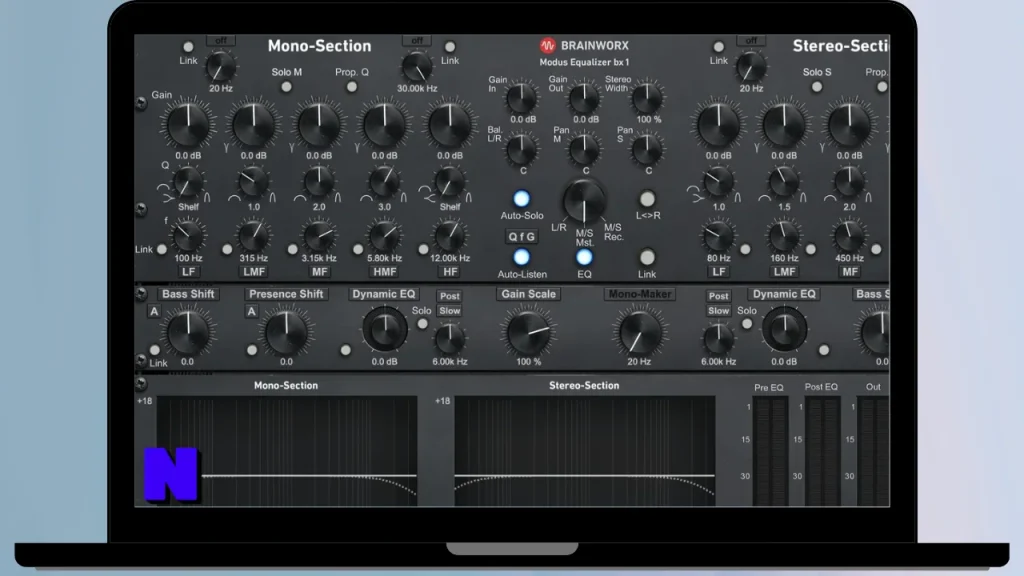Click the Mono HF Shelf Q knob
The height and width of the screenshot is (576, 1024).
450,183
